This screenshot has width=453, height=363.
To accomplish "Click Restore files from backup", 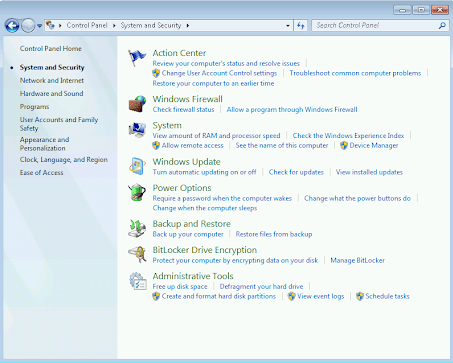I will 274,234.
